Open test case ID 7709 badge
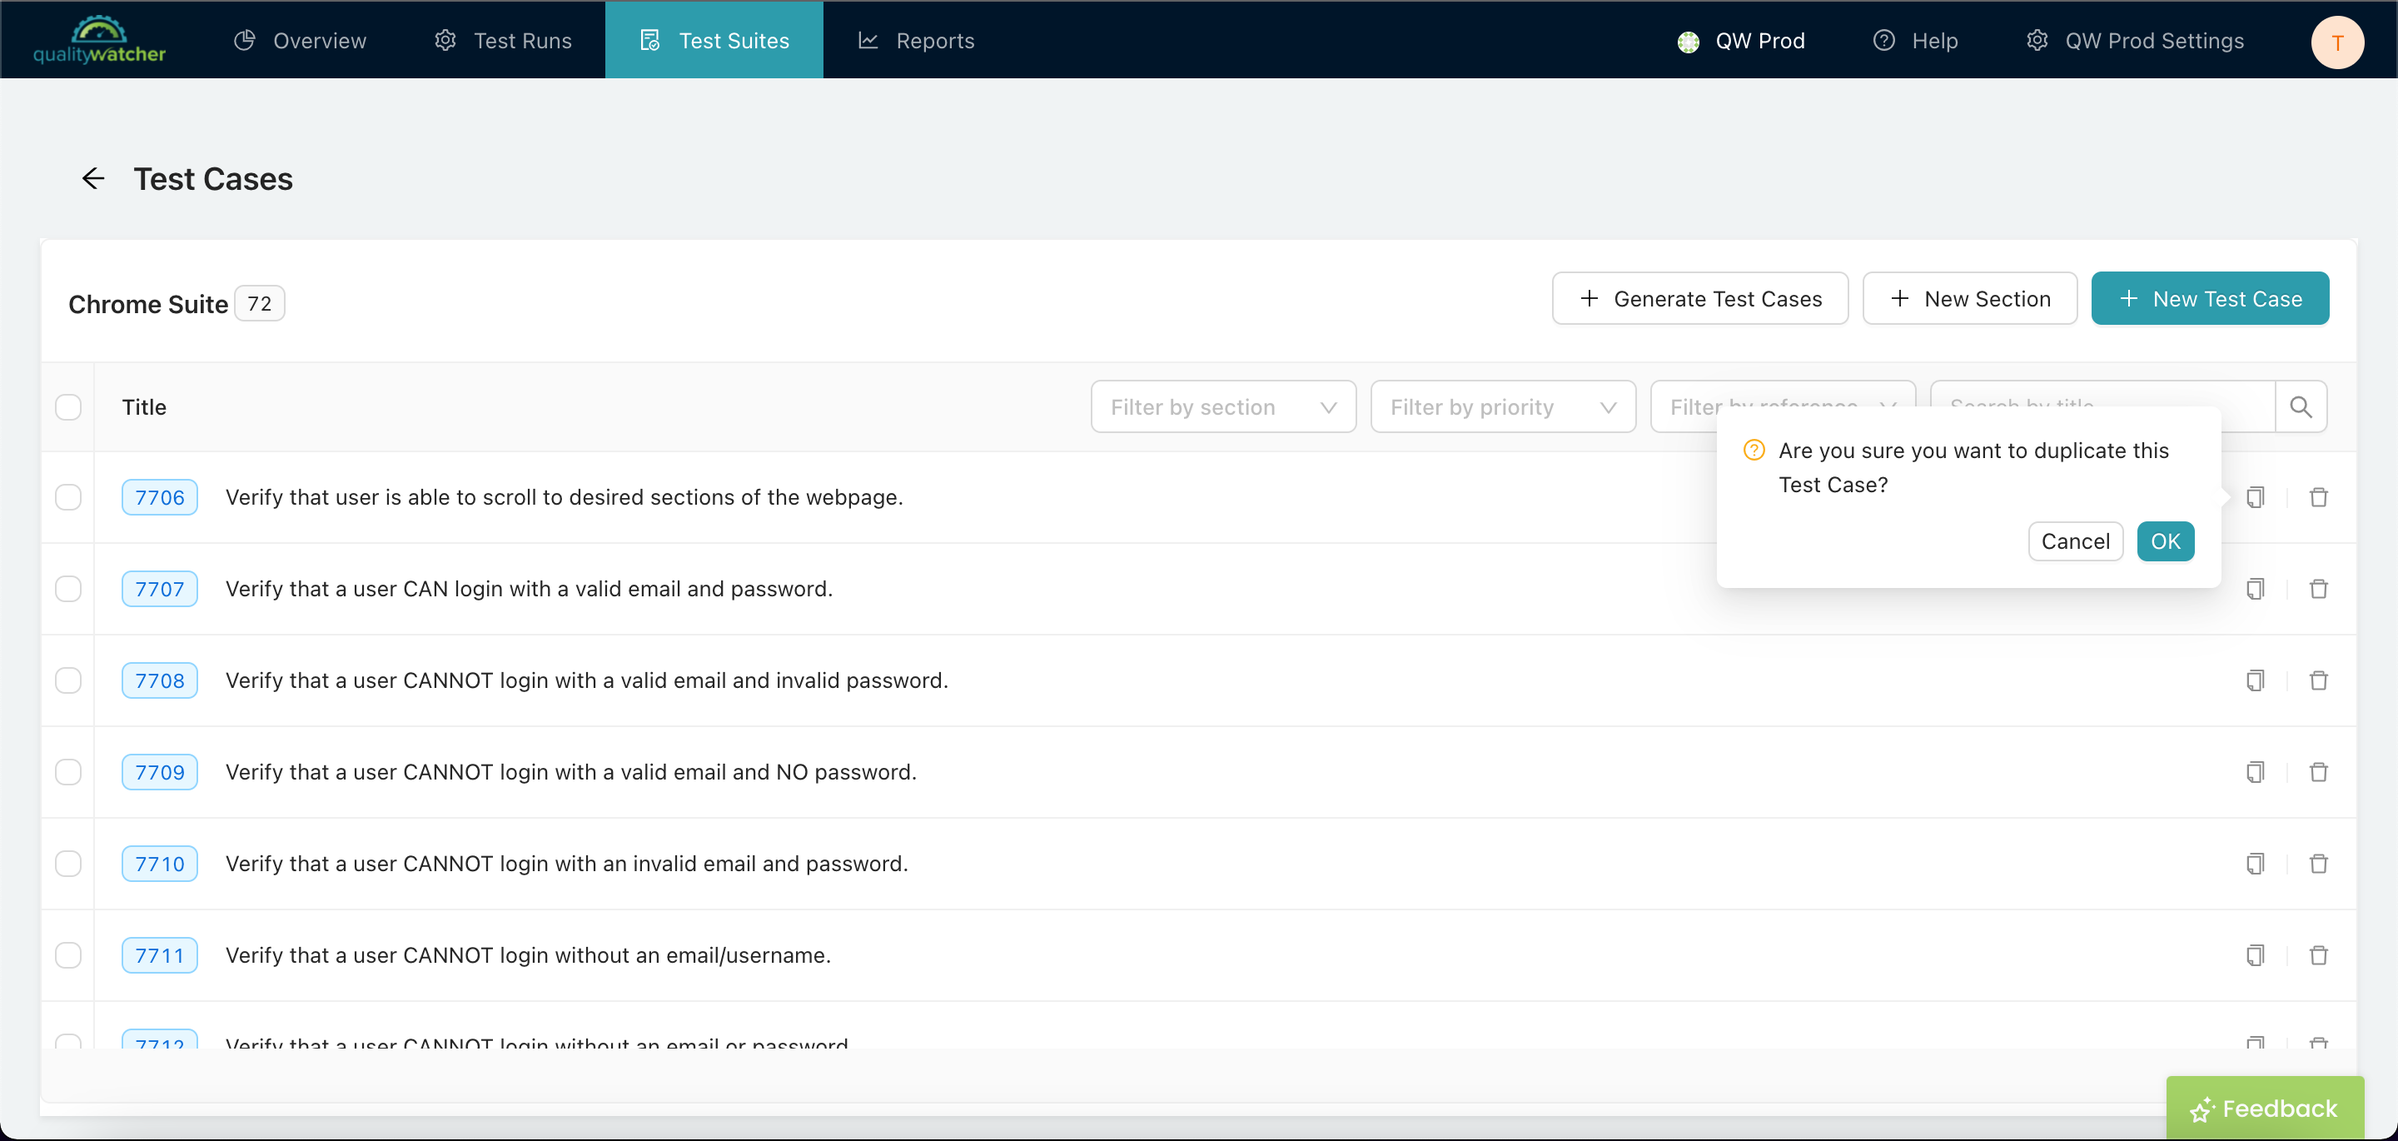Viewport: 2398px width, 1141px height. coord(160,772)
